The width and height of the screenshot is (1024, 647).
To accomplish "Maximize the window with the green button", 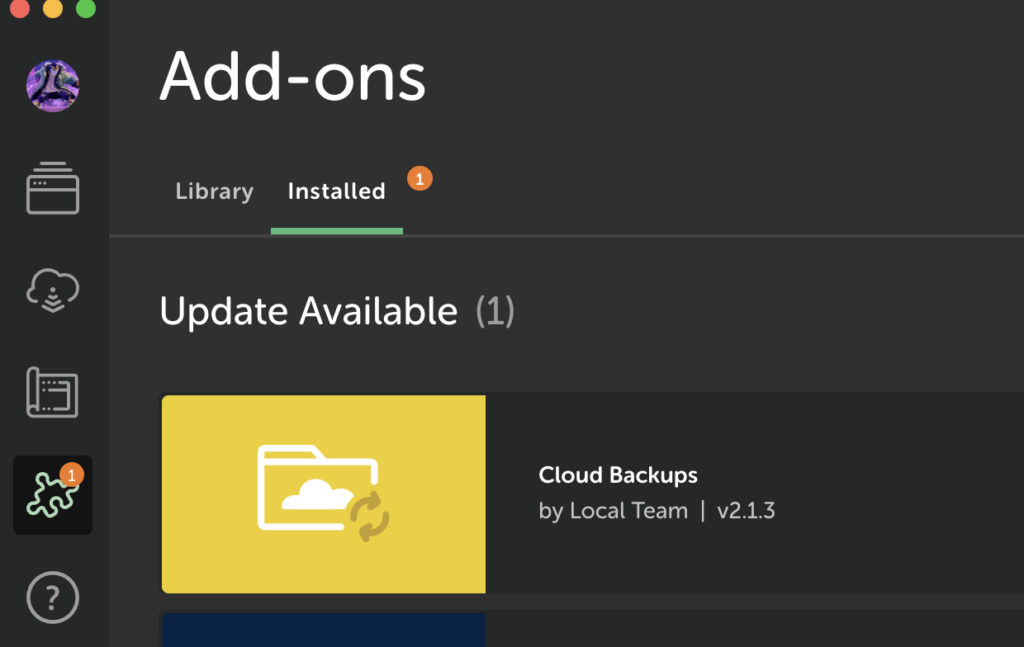I will [86, 9].
